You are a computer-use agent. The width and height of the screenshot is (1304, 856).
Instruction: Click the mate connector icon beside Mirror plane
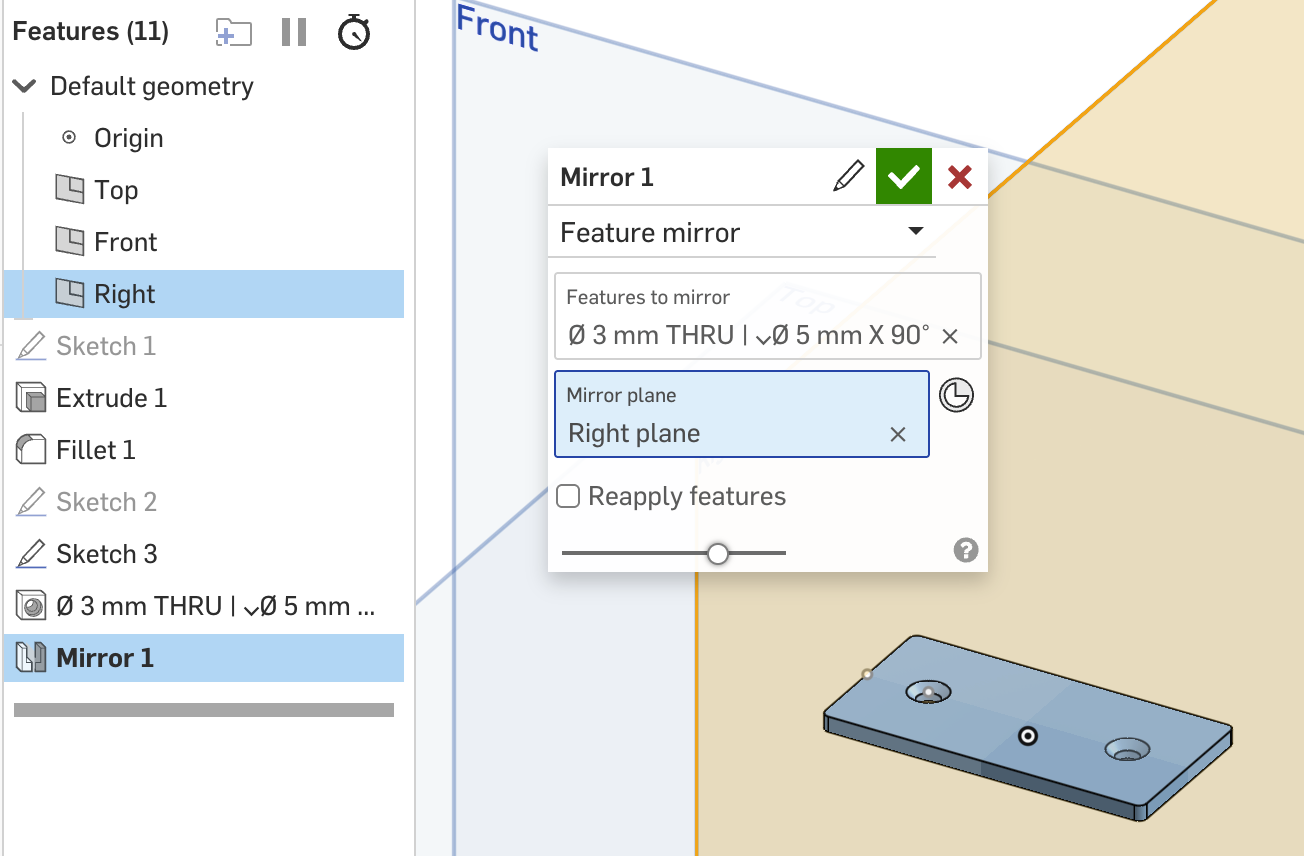(957, 395)
